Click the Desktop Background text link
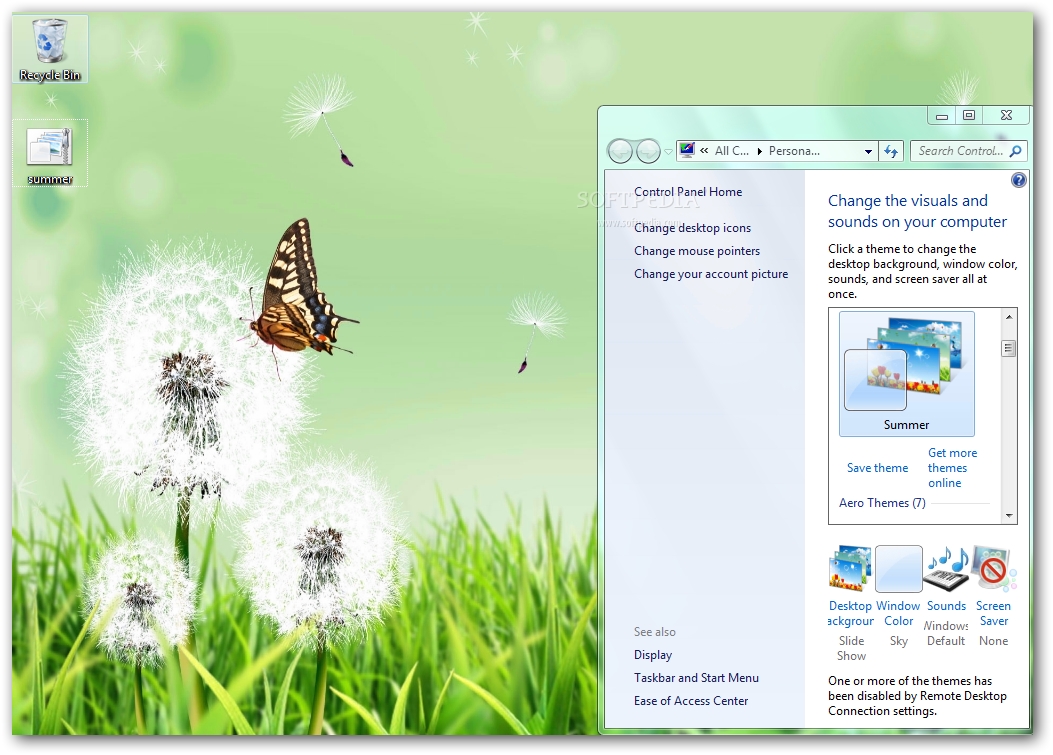The width and height of the screenshot is (1053, 755). (850, 613)
